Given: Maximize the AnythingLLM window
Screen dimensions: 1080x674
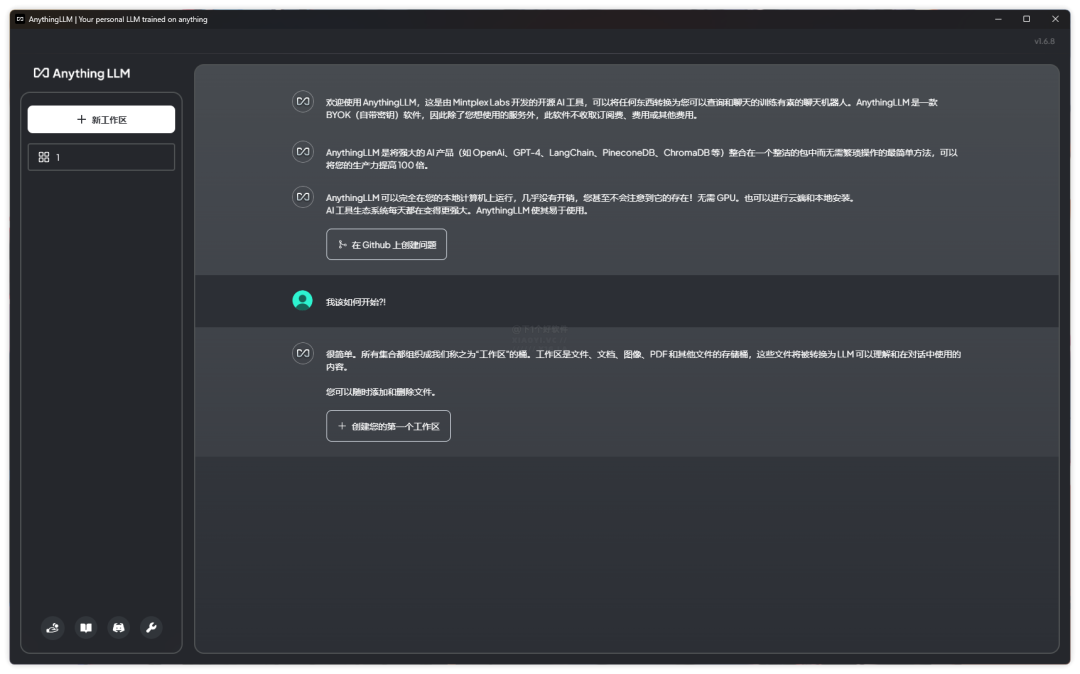Looking at the screenshot, I should tap(1026, 19).
